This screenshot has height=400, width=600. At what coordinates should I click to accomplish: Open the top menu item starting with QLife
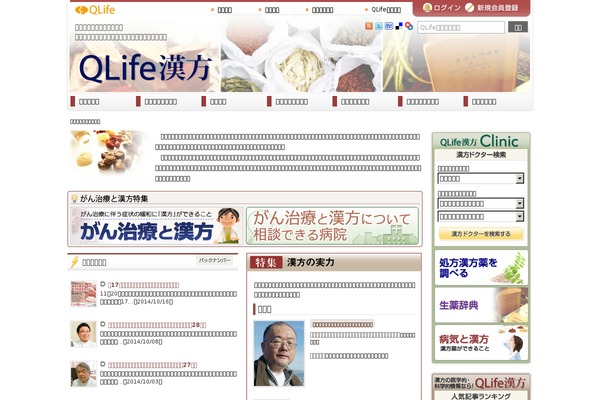386,10
